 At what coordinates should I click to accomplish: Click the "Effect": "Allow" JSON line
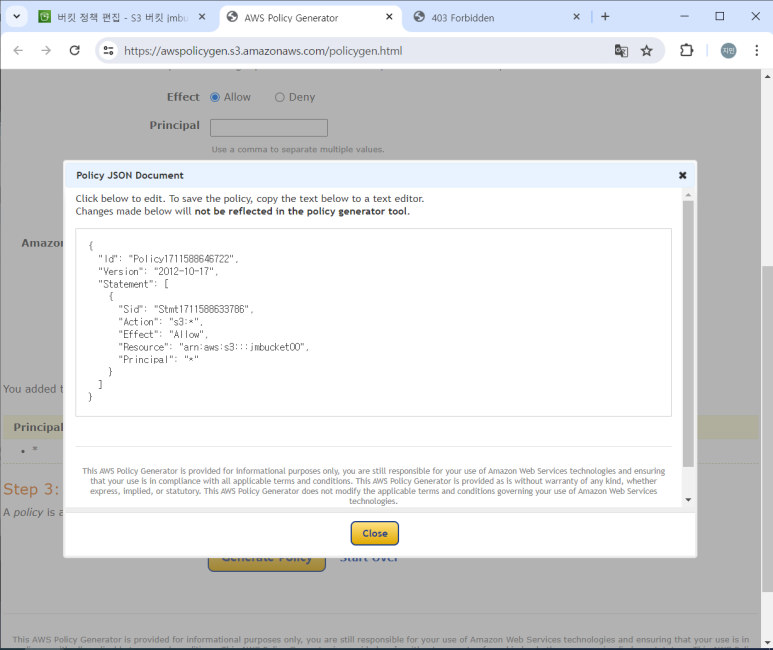coord(163,334)
